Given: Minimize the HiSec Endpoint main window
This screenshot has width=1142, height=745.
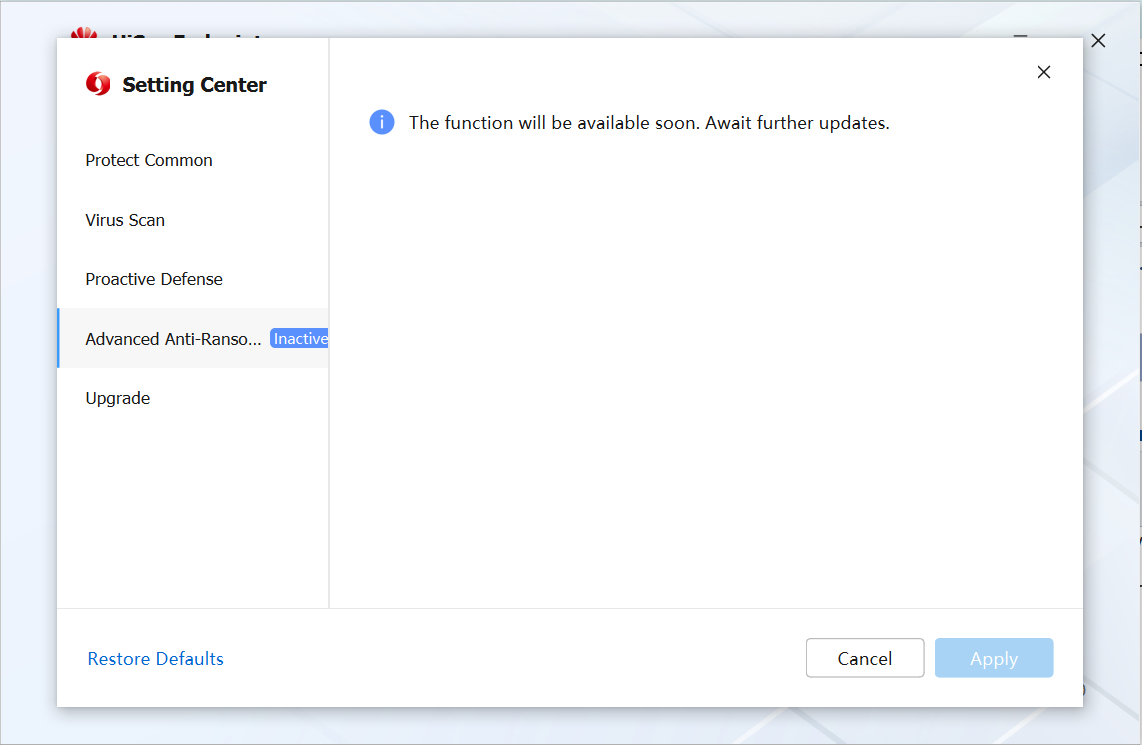Looking at the screenshot, I should click(x=1020, y=36).
